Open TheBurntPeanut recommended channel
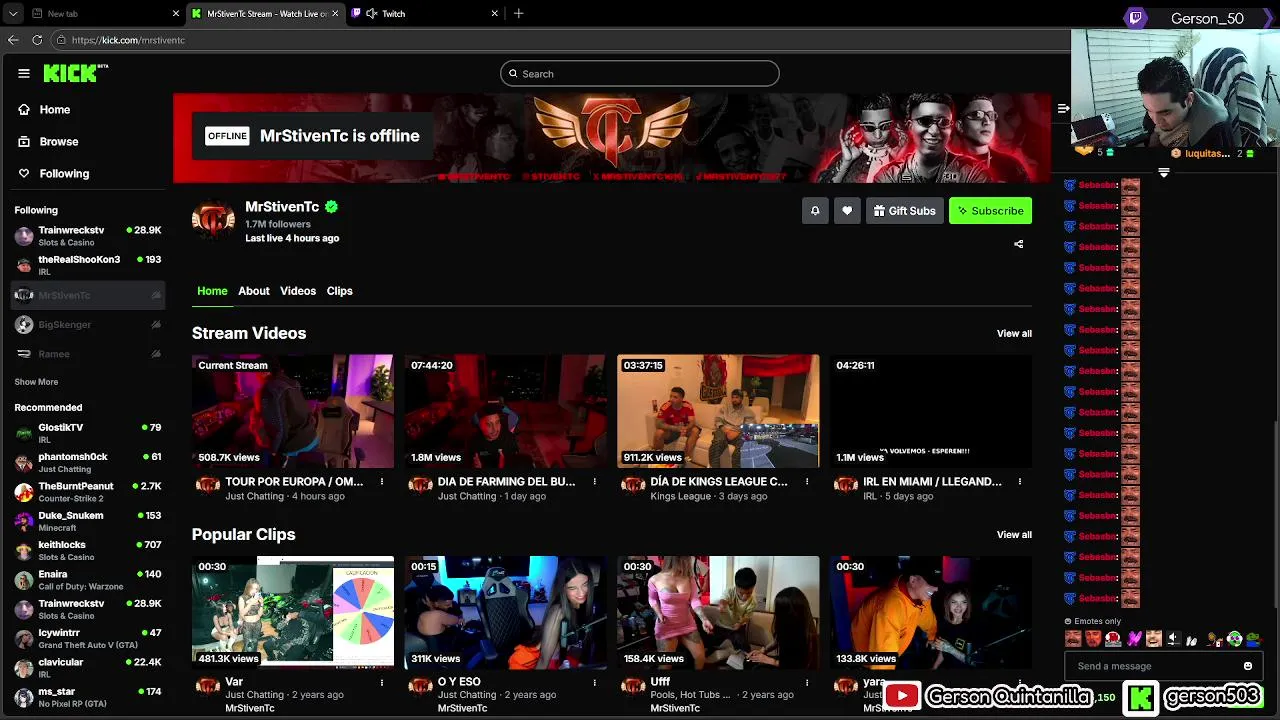 pyautogui.click(x=88, y=492)
